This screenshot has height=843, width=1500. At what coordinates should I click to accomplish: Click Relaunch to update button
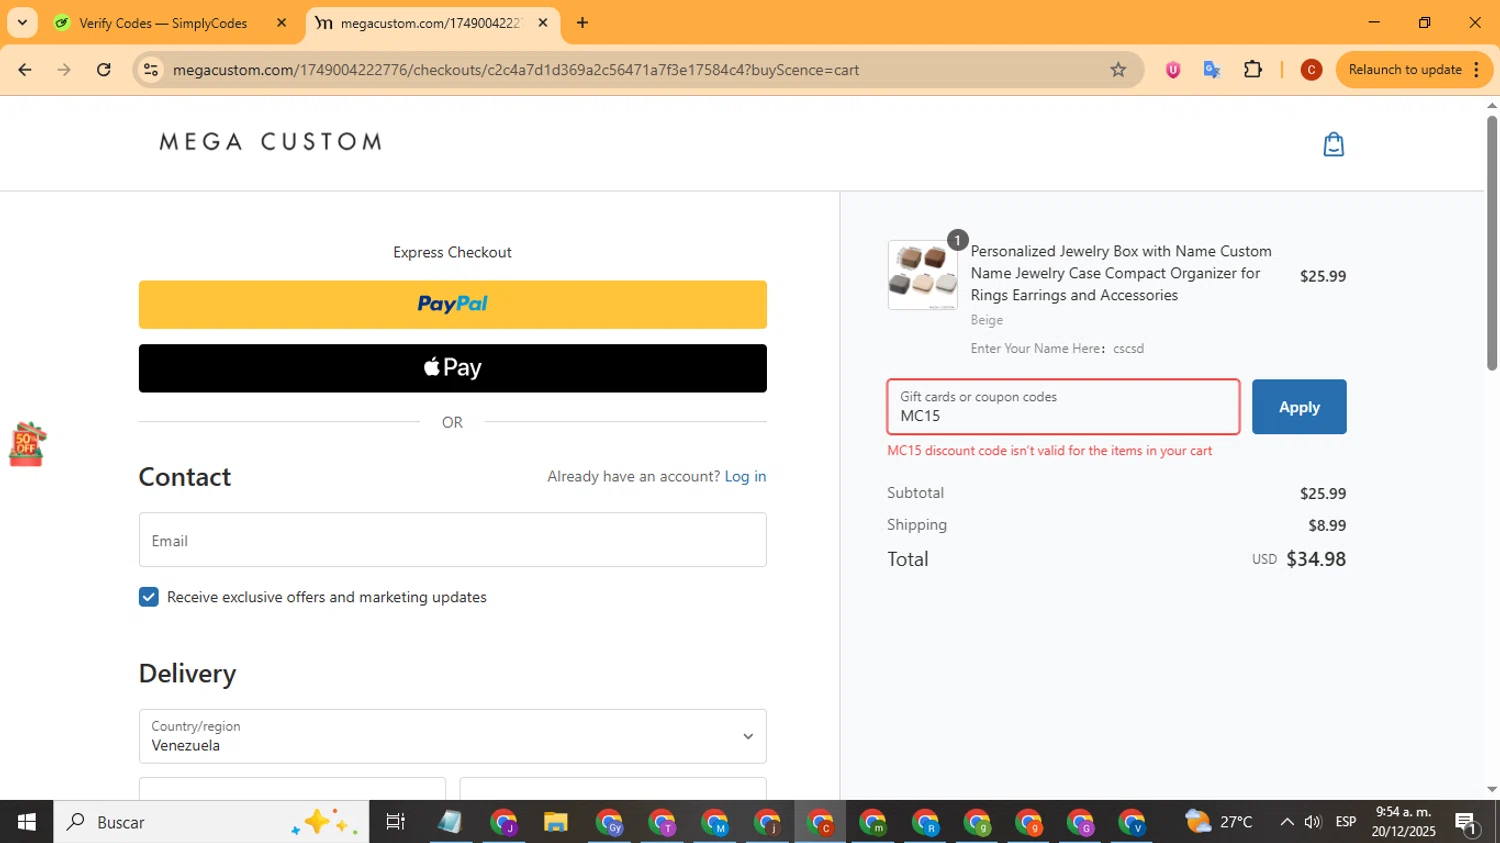[1404, 70]
